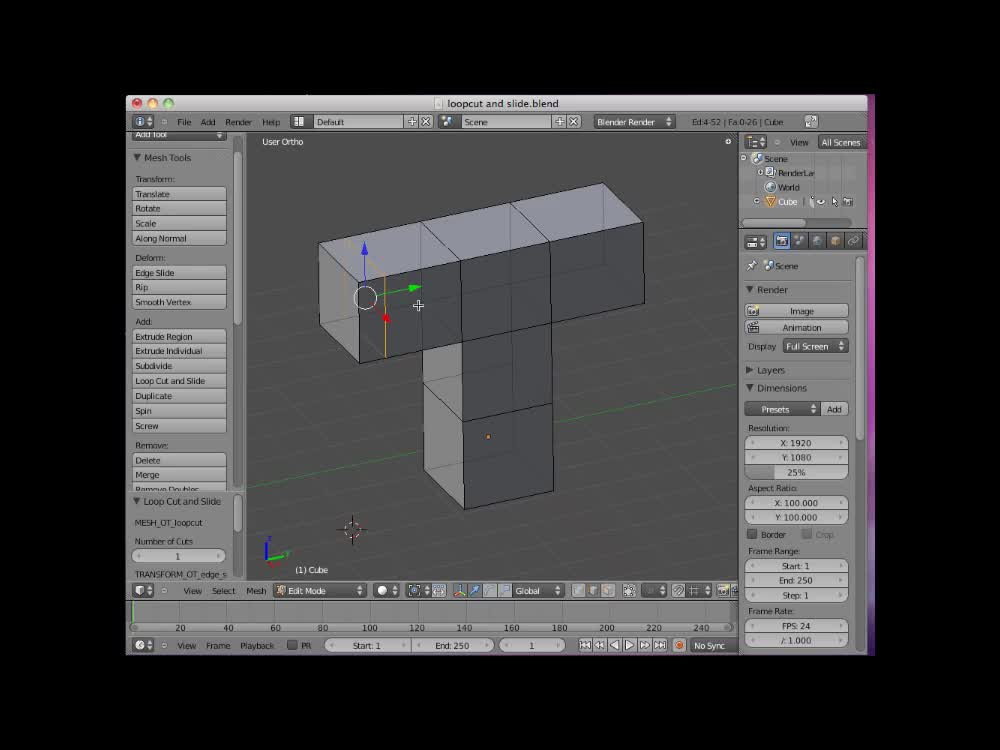Viewport: 1000px width, 750px height.
Task: Click the proportional editing icon
Action: (x=629, y=591)
